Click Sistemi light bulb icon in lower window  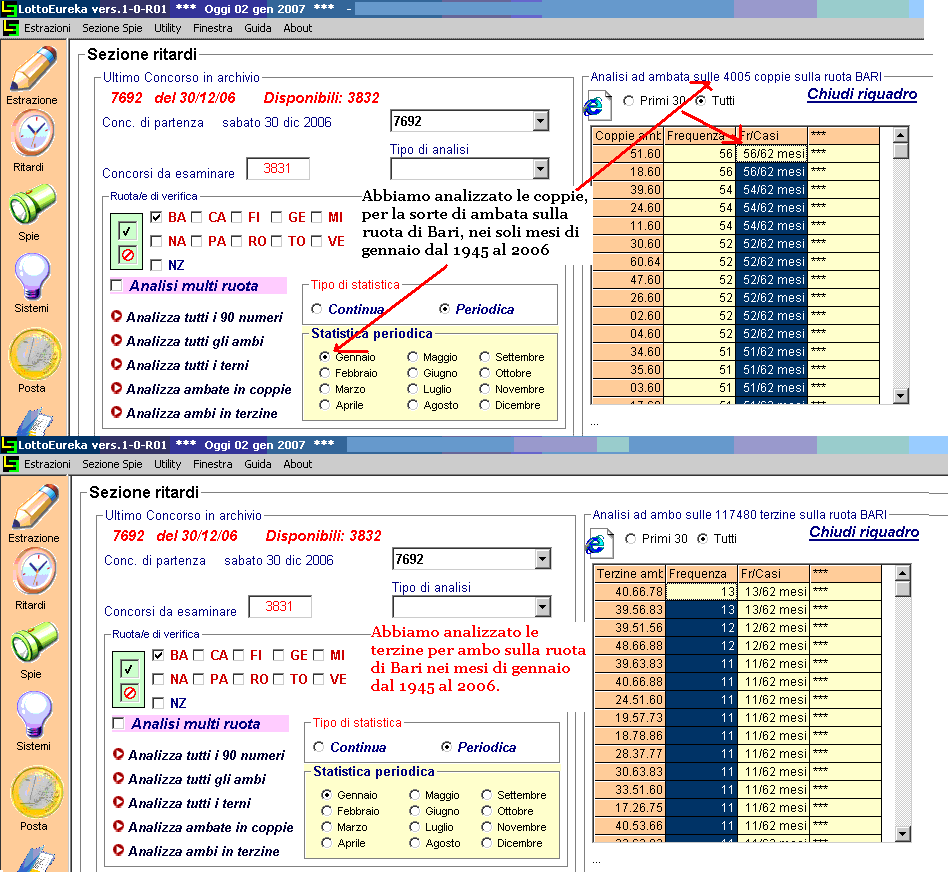34,715
